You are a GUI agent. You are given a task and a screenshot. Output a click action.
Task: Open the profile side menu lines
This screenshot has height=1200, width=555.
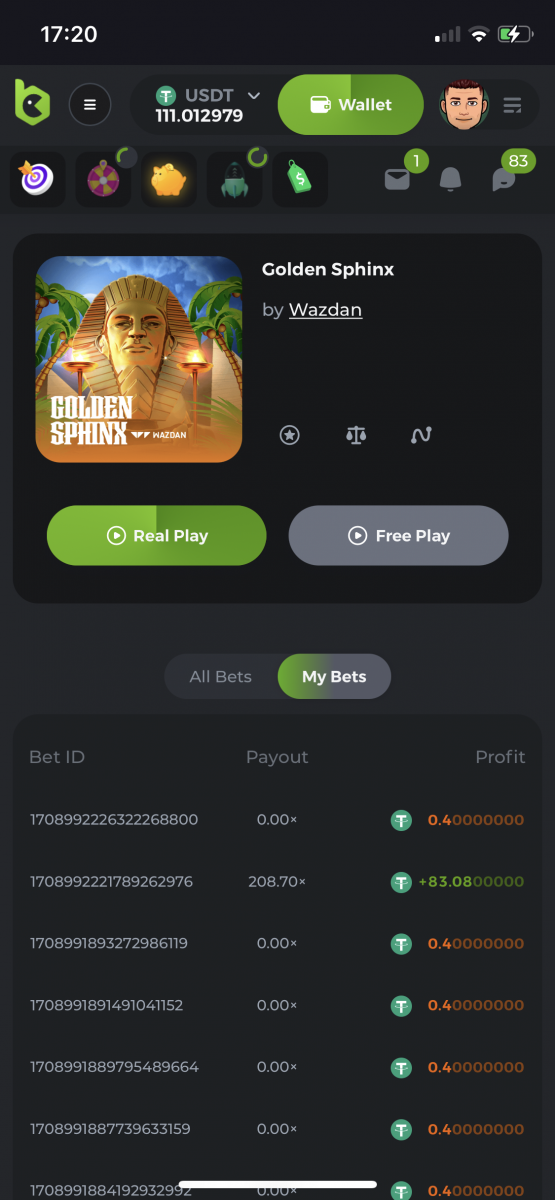513,105
